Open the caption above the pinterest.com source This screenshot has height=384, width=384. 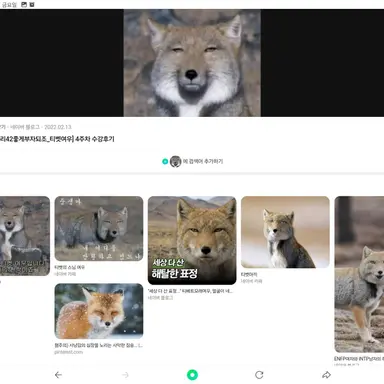[99, 345]
